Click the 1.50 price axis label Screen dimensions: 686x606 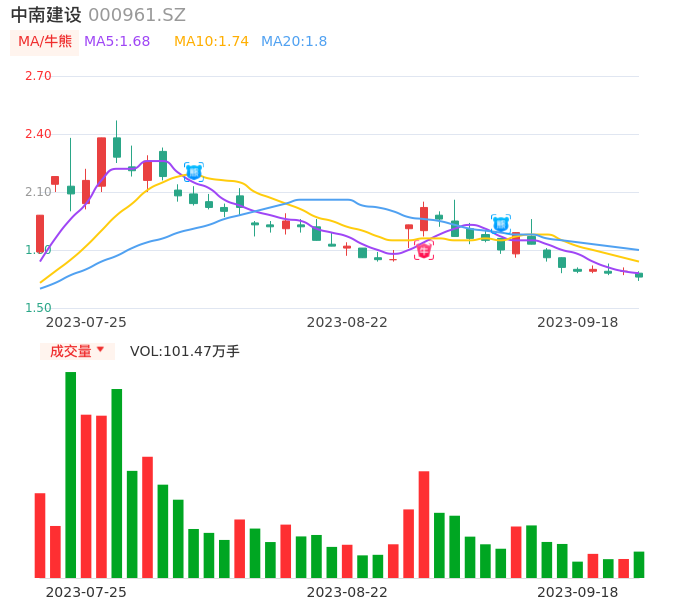click(38, 308)
